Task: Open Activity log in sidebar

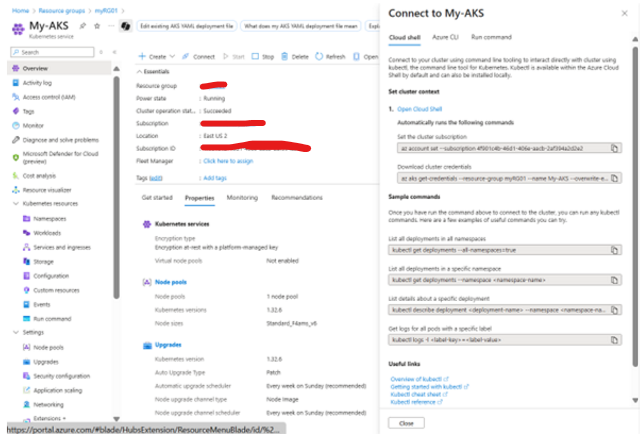Action: click(x=37, y=83)
